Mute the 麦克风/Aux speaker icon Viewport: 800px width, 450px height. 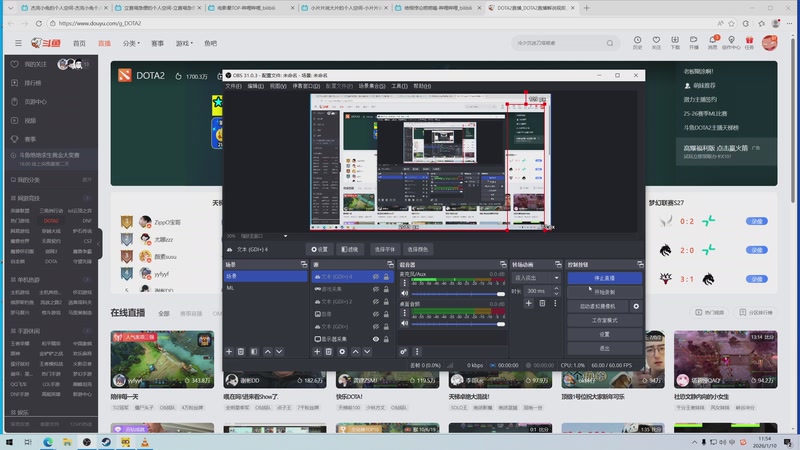(405, 293)
